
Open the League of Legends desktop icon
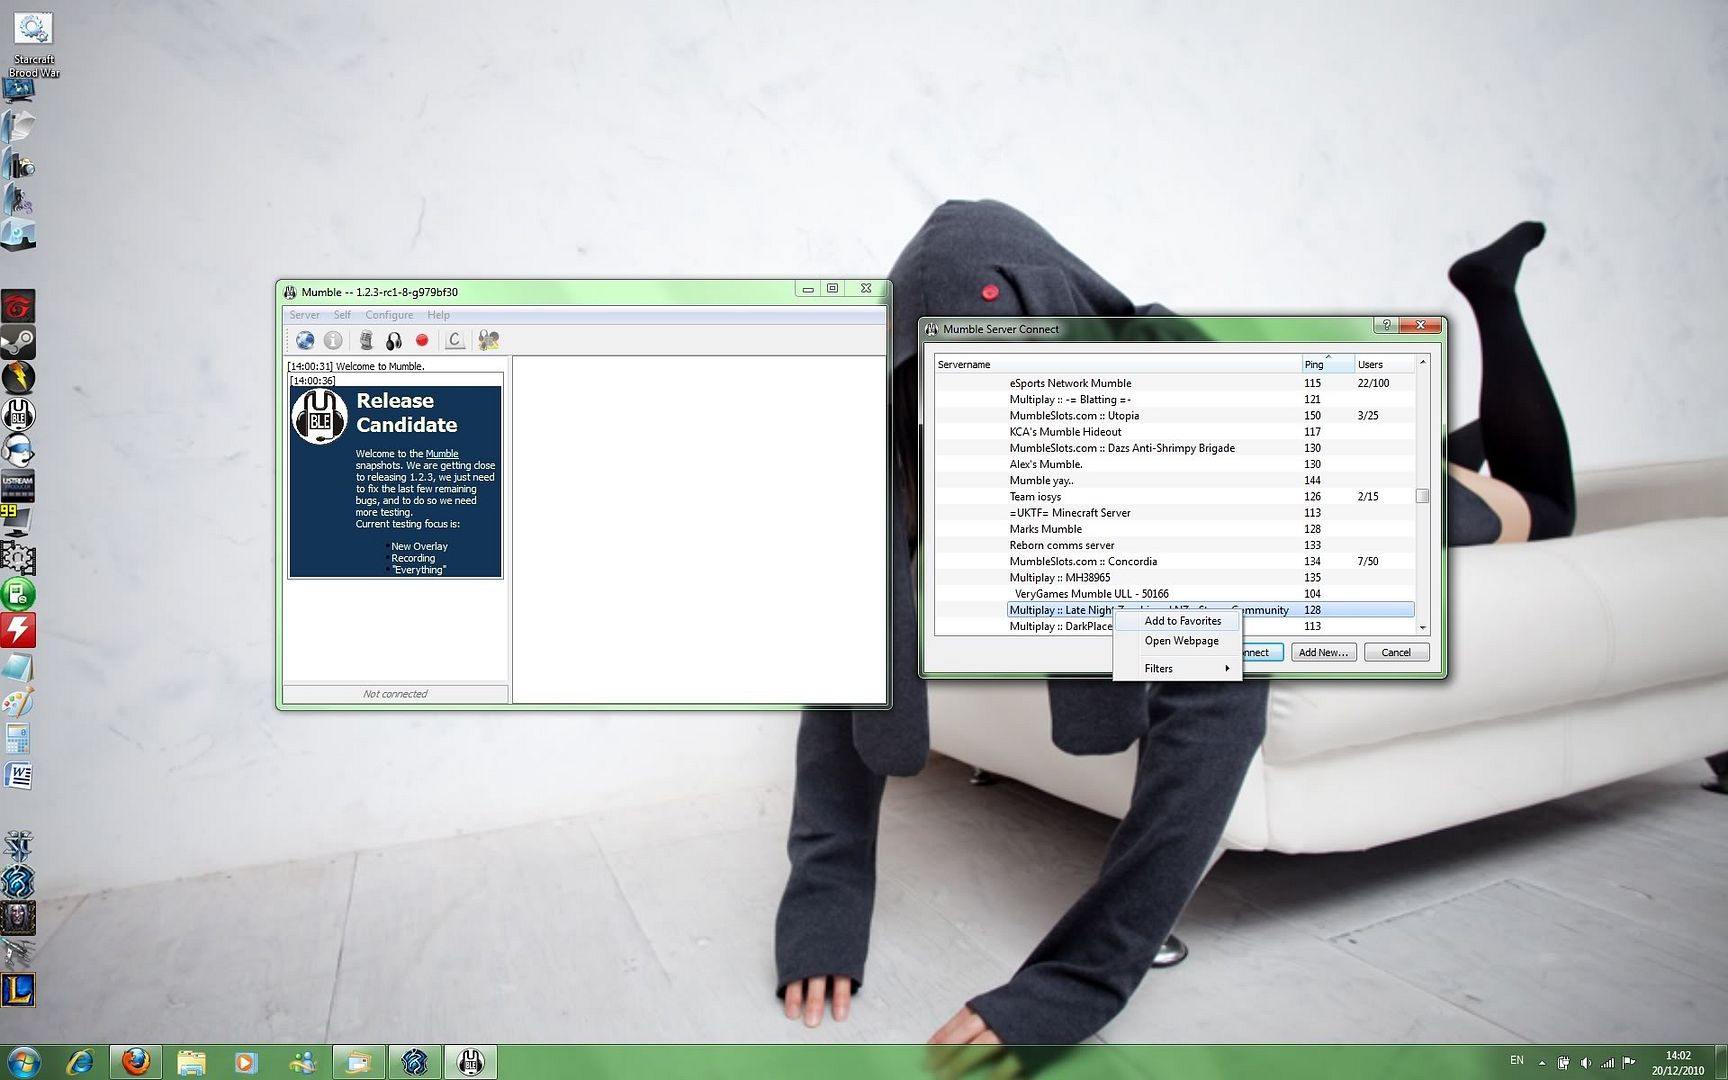point(18,990)
